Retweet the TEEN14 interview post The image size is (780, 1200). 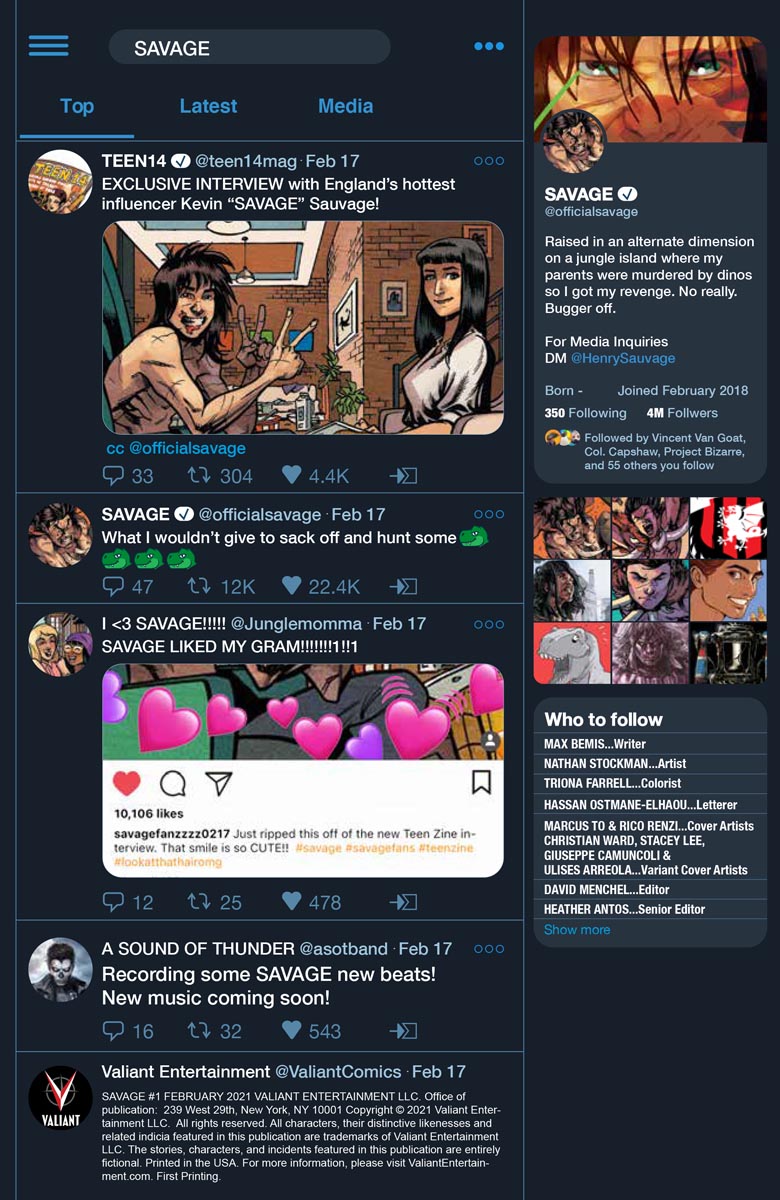click(199, 475)
